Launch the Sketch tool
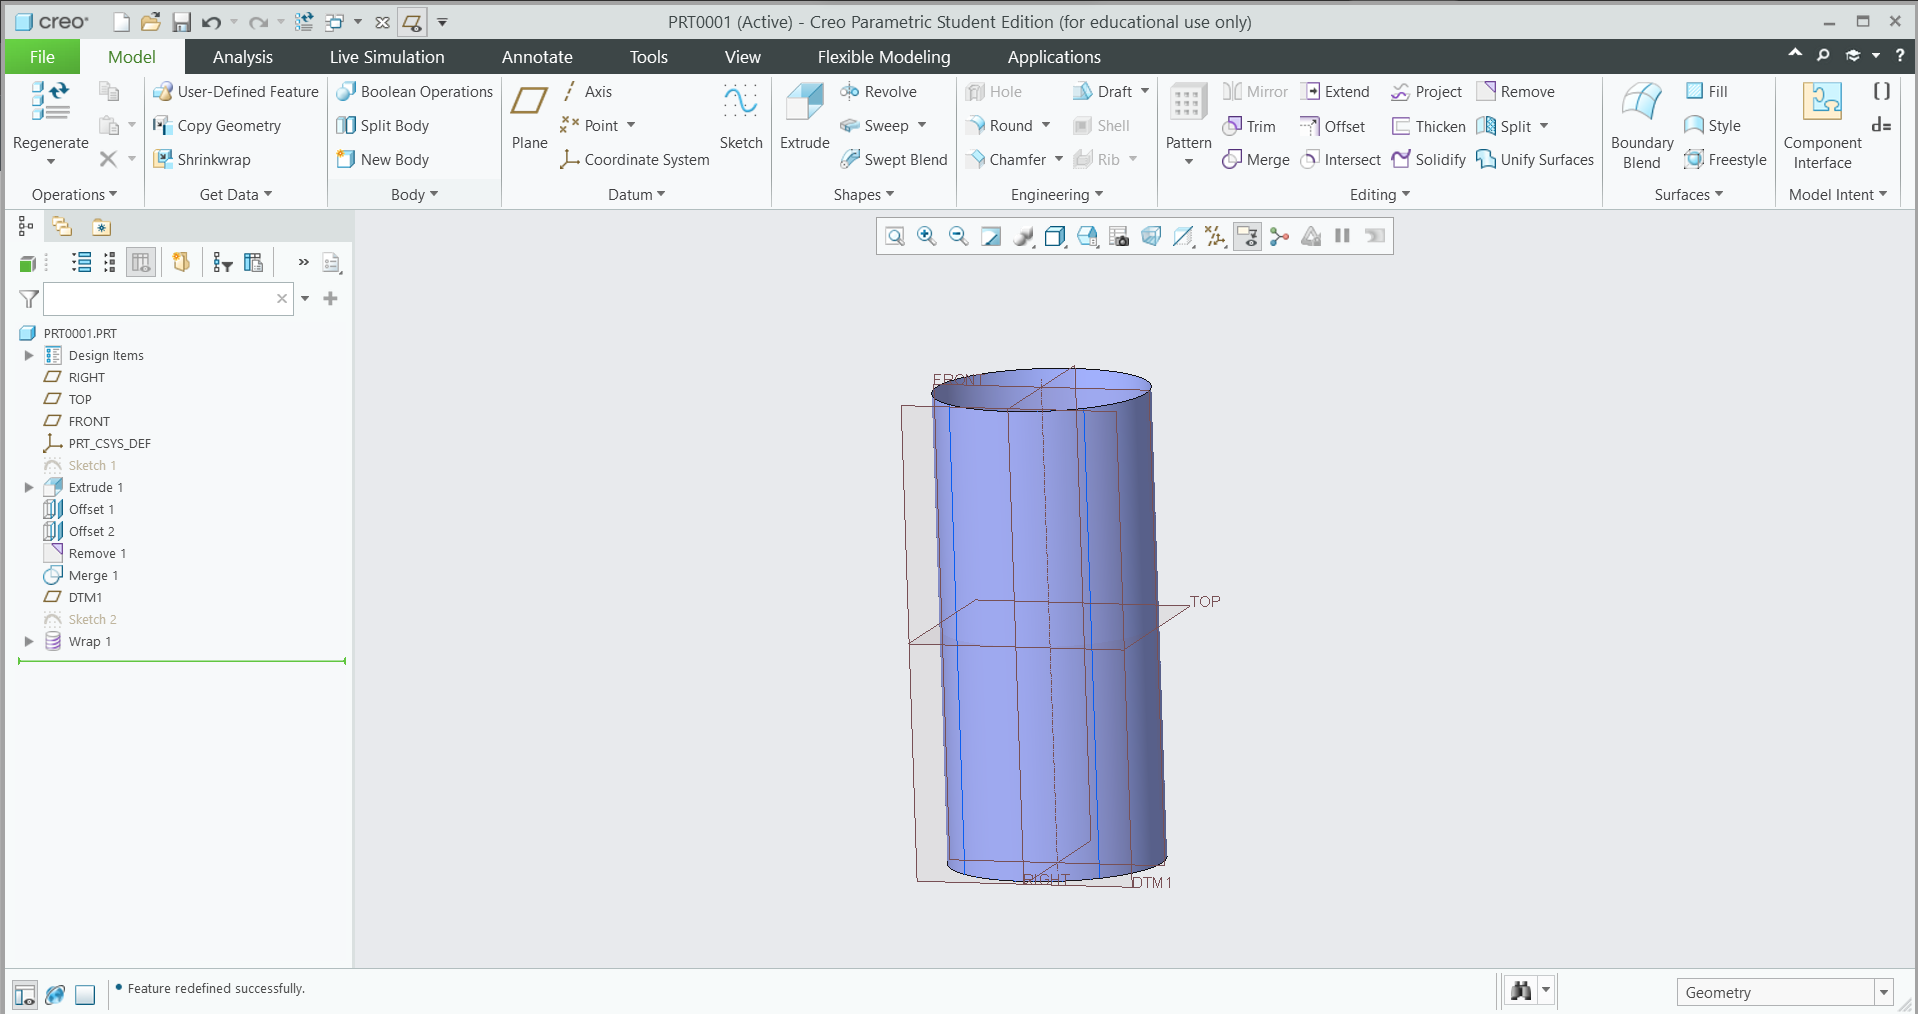The height and width of the screenshot is (1014, 1918). (740, 115)
